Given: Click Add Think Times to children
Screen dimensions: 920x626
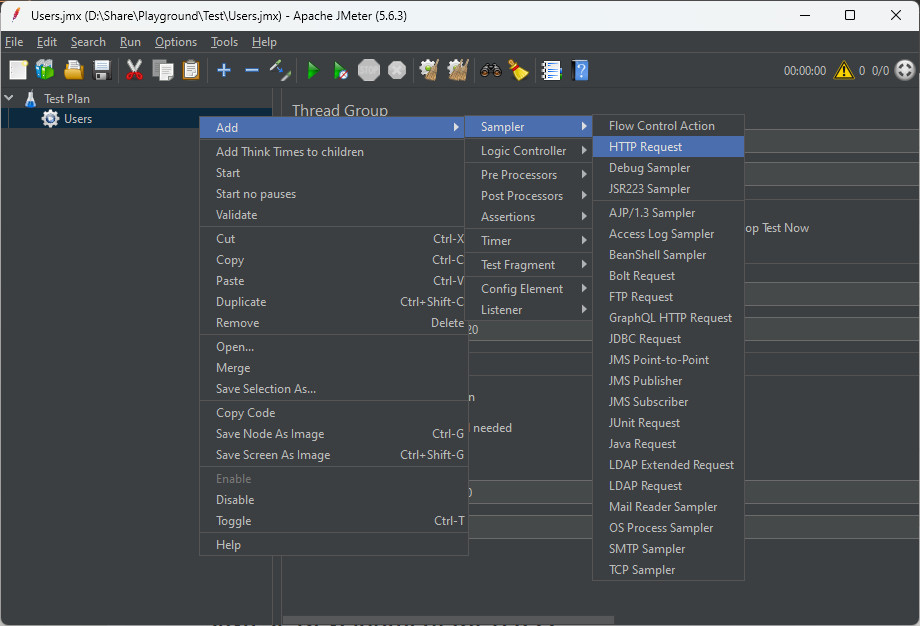Looking at the screenshot, I should pyautogui.click(x=334, y=152).
